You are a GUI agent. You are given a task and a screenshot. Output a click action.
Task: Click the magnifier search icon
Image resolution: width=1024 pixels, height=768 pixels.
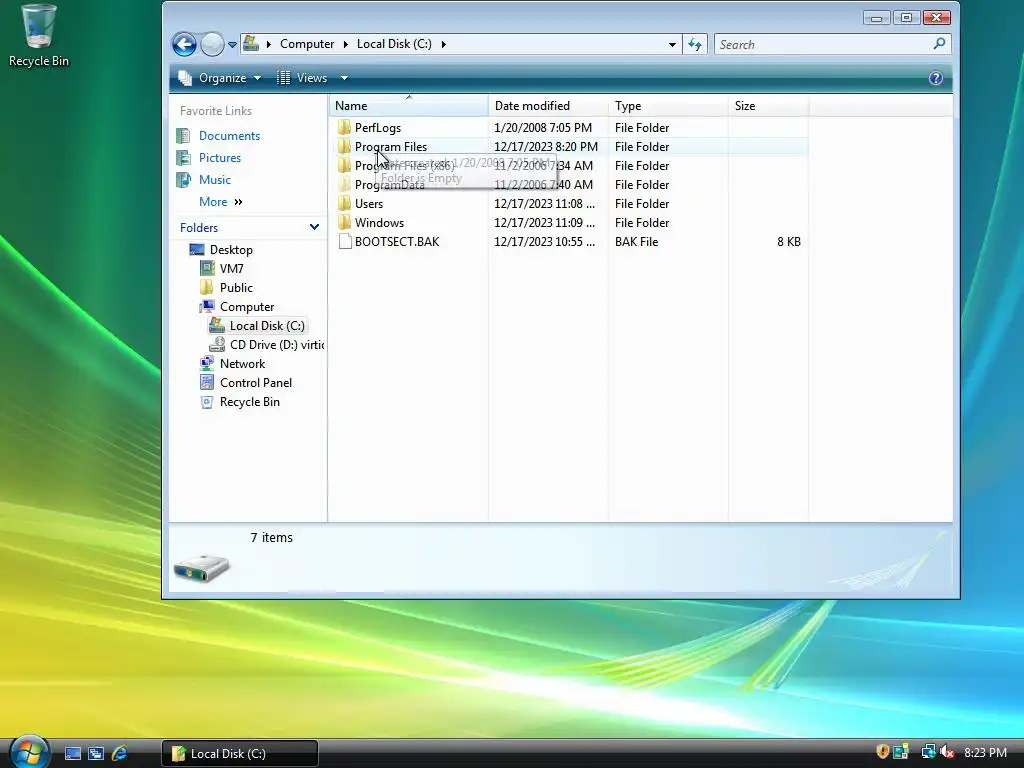(939, 44)
